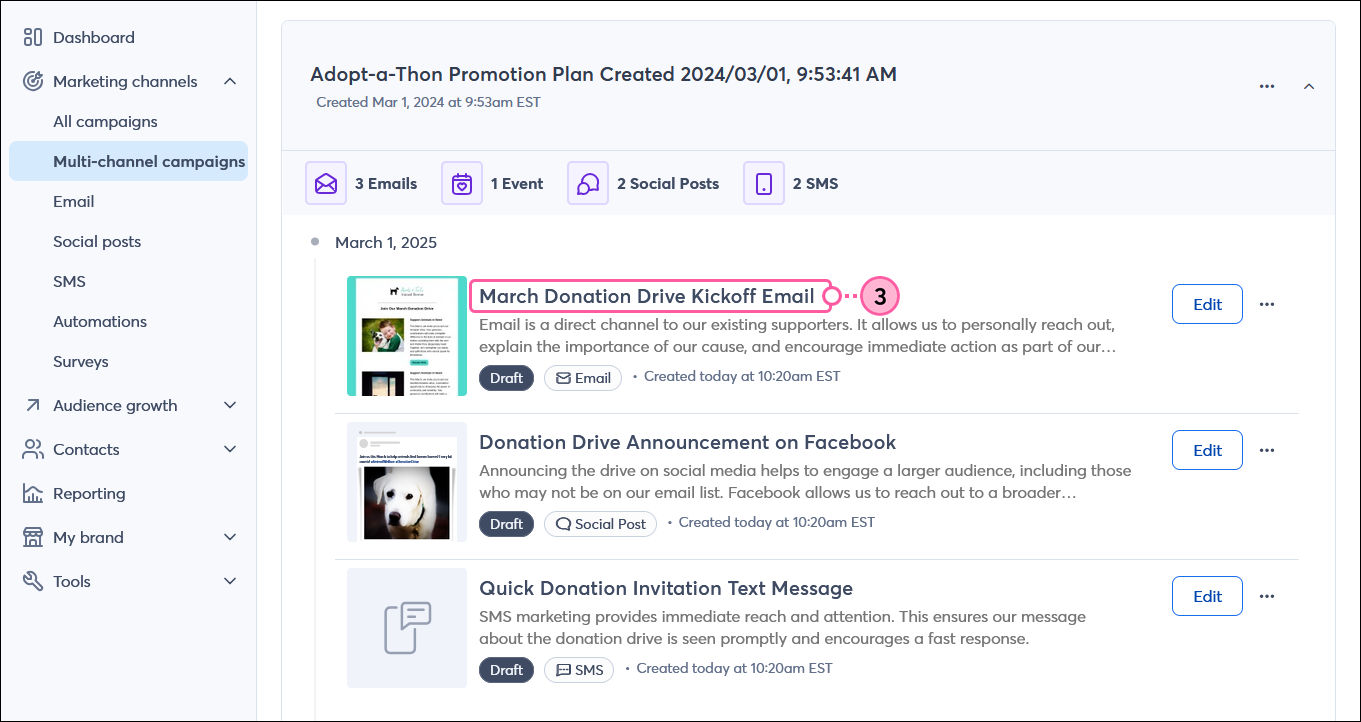Click Draft badge on Facebook announcement
The image size is (1361, 722).
[x=506, y=524]
